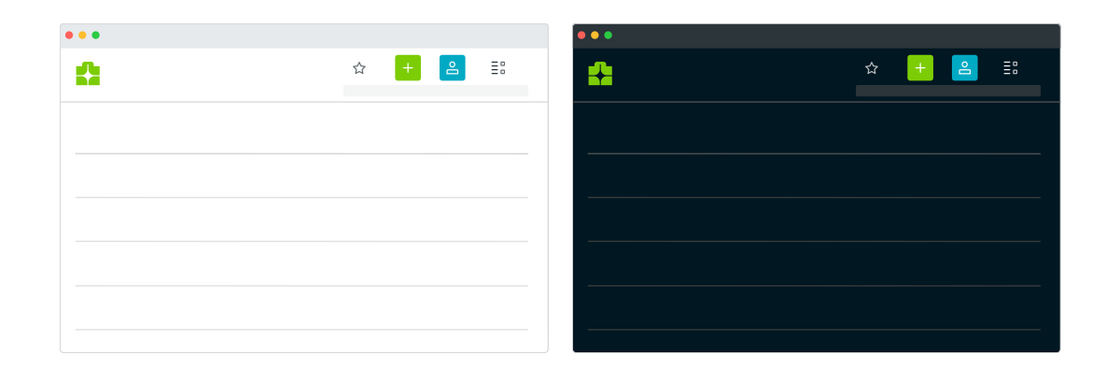This screenshot has width=1120, height=384.
Task: Open the list menu icon in dark window
Action: point(1010,68)
